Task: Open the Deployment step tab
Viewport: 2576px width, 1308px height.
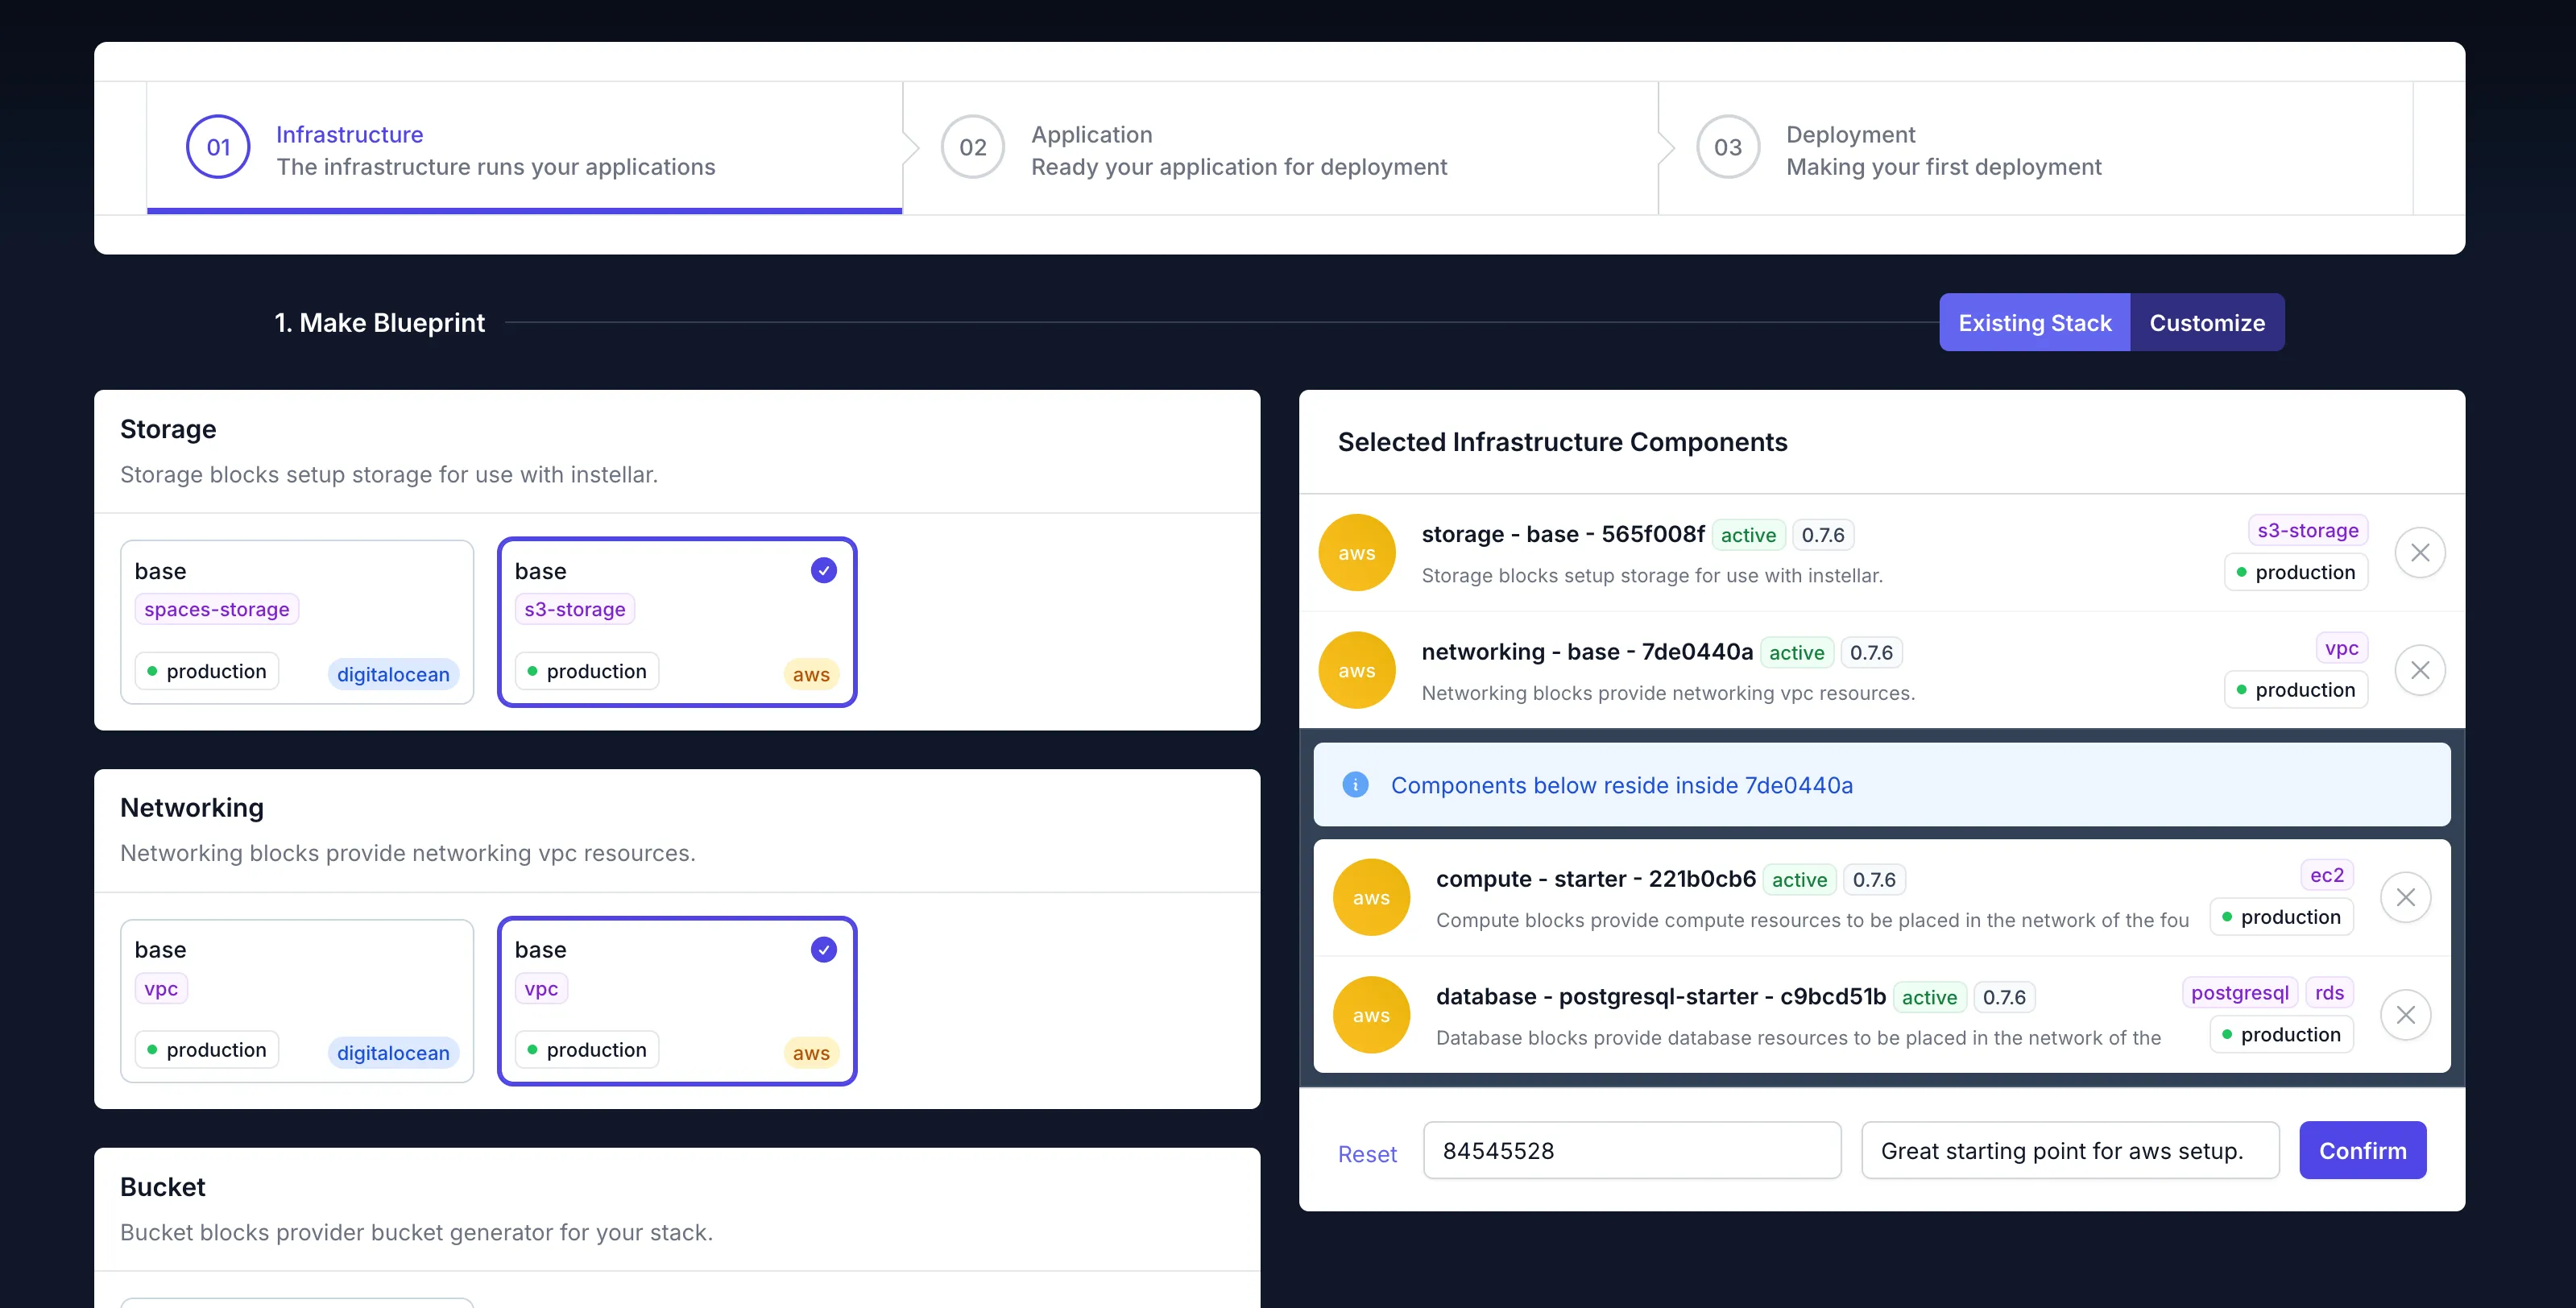Action: click(2035, 148)
